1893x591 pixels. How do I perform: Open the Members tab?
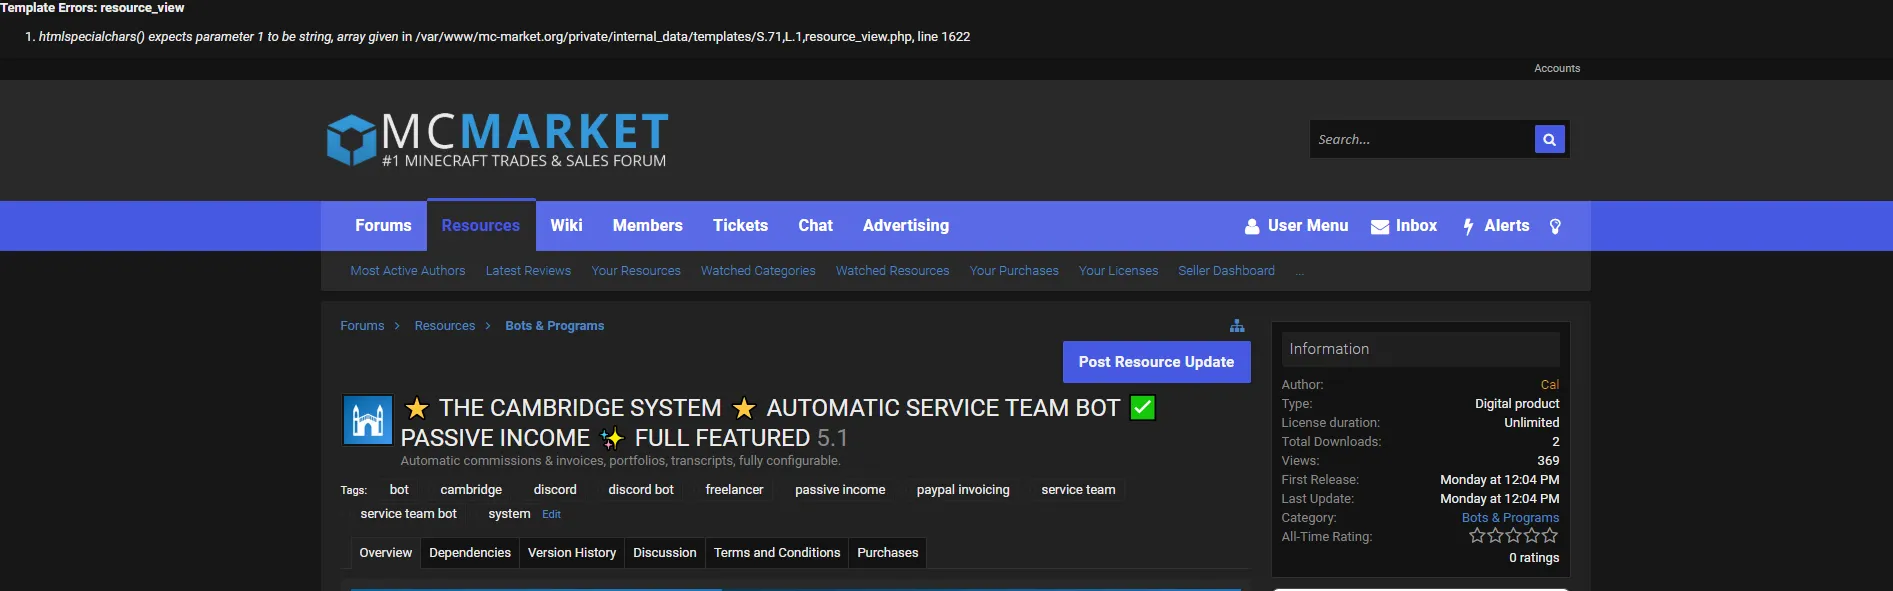pos(648,226)
